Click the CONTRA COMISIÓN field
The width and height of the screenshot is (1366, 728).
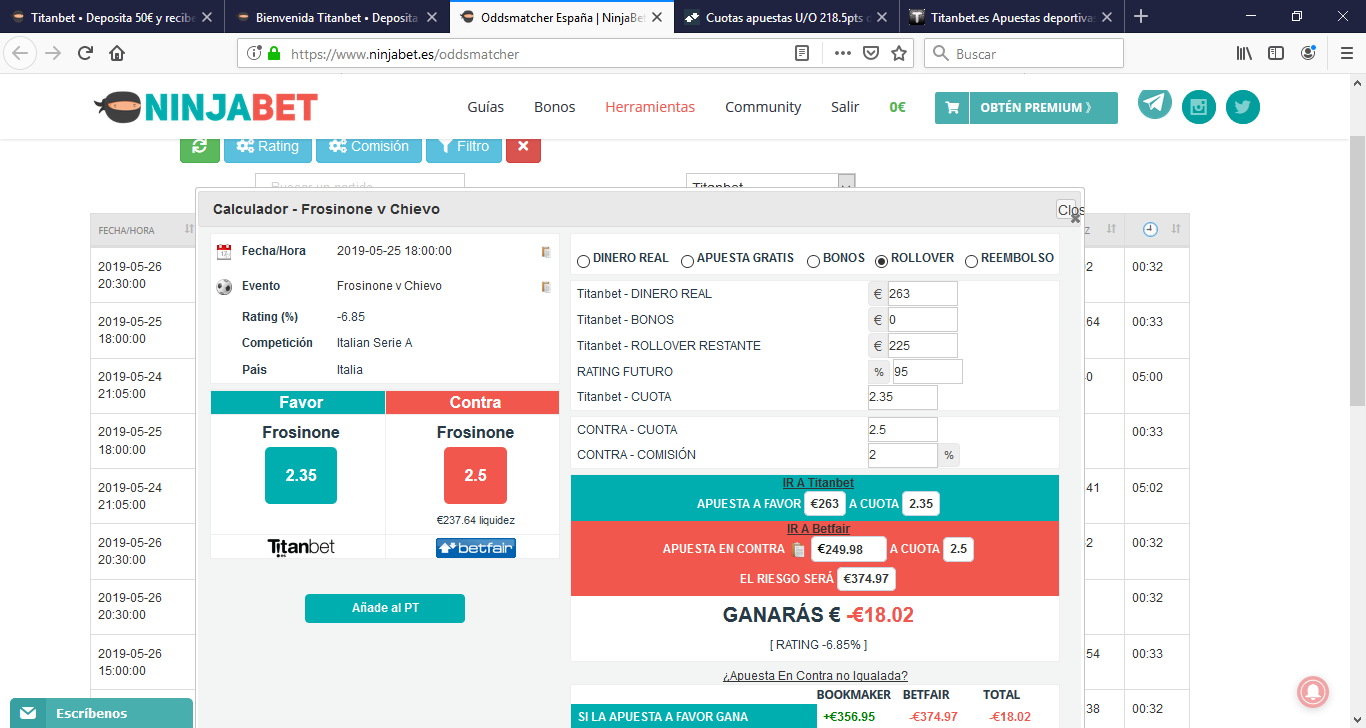click(x=903, y=455)
